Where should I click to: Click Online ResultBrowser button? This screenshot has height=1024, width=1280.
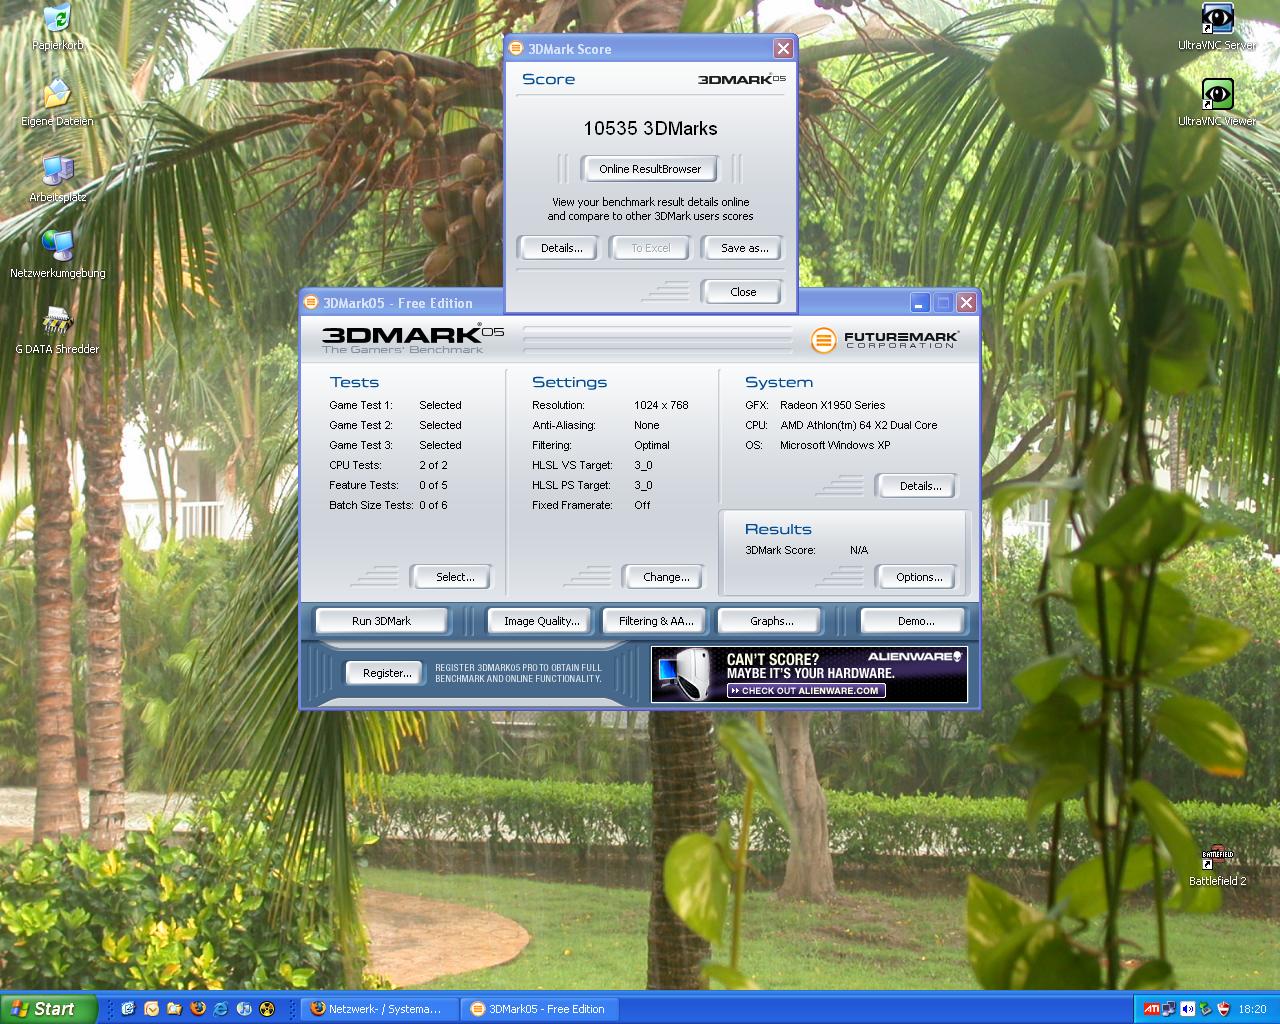click(x=650, y=169)
